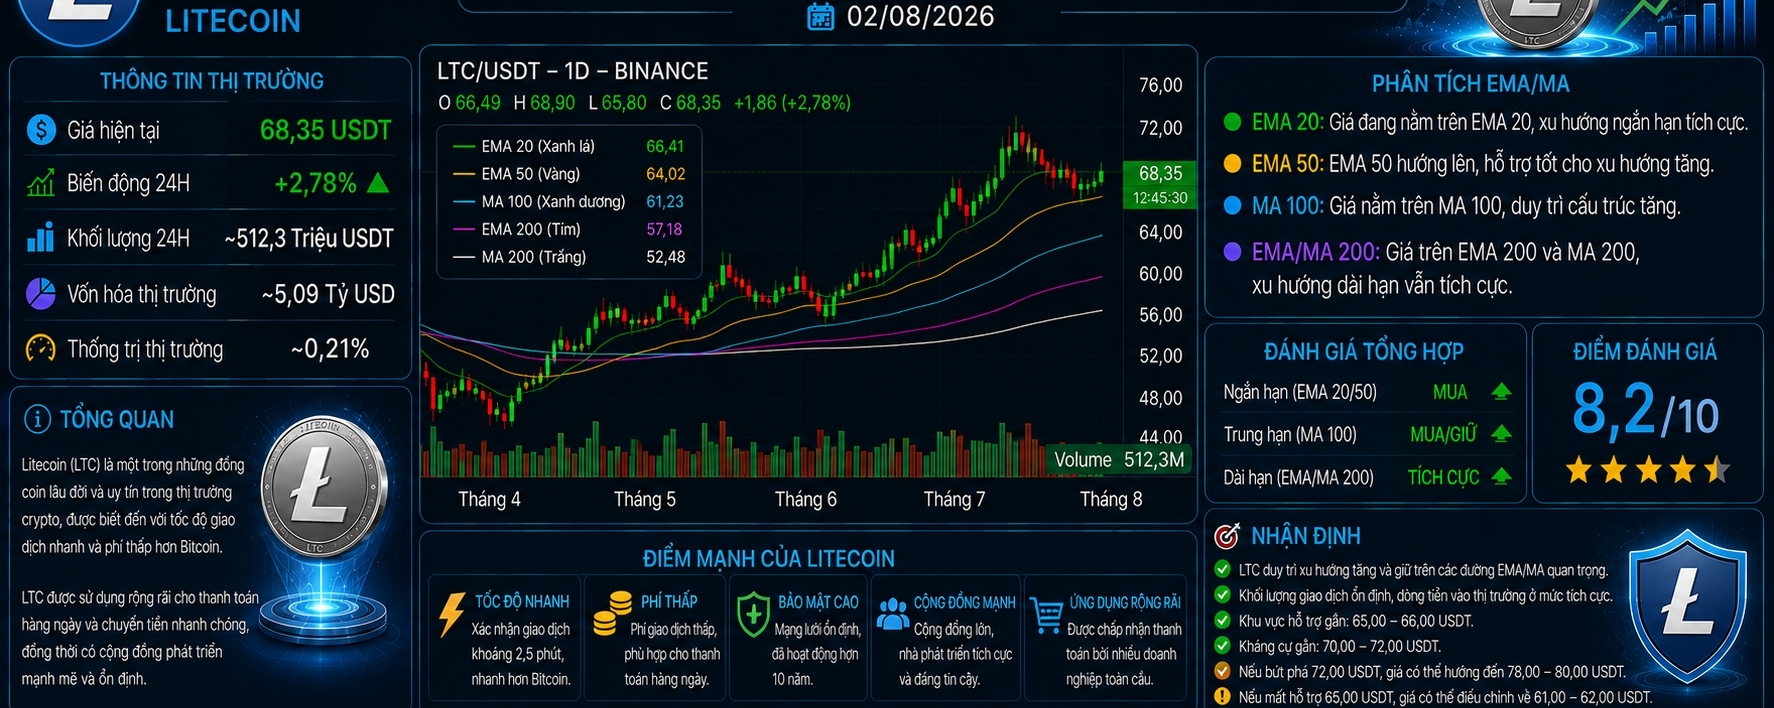Image resolution: width=1774 pixels, height=708 pixels.
Task: Click the 12:45:30 countdown label
Action: pos(1160,198)
